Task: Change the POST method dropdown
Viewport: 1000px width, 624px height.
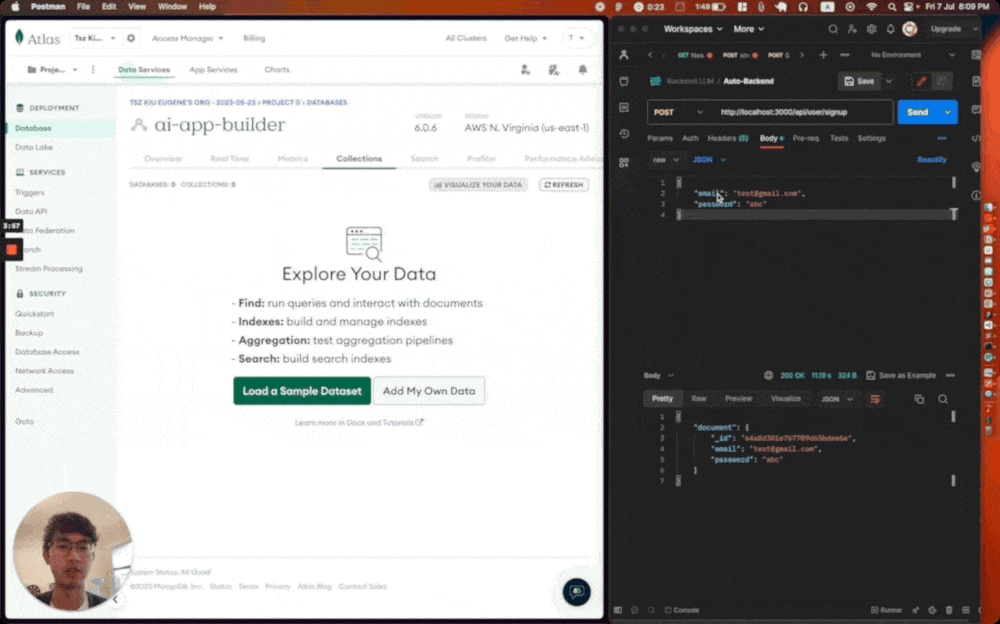Action: (678, 112)
